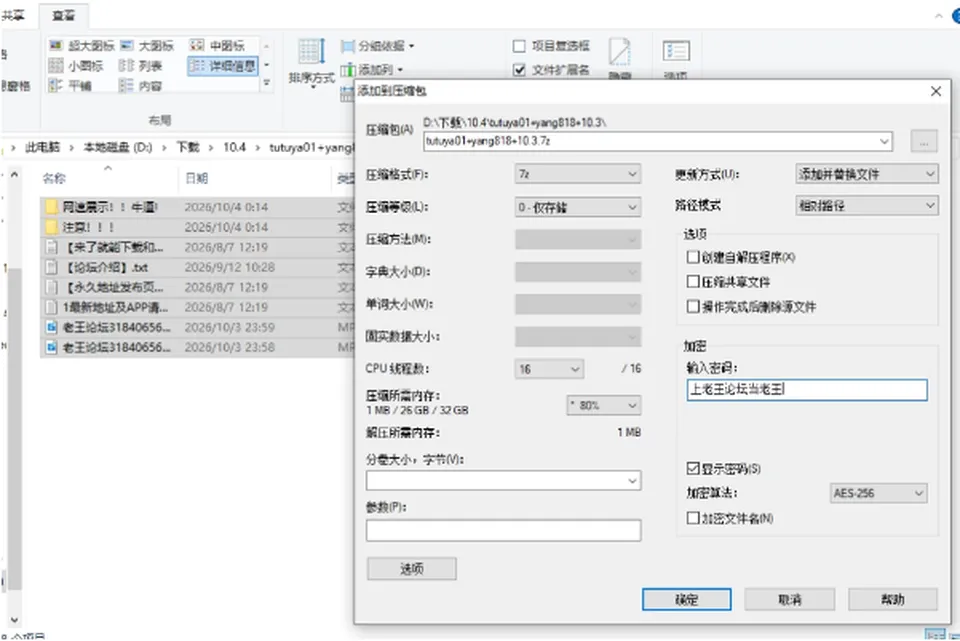Click 取消 to cancel dialog

[x=790, y=600]
